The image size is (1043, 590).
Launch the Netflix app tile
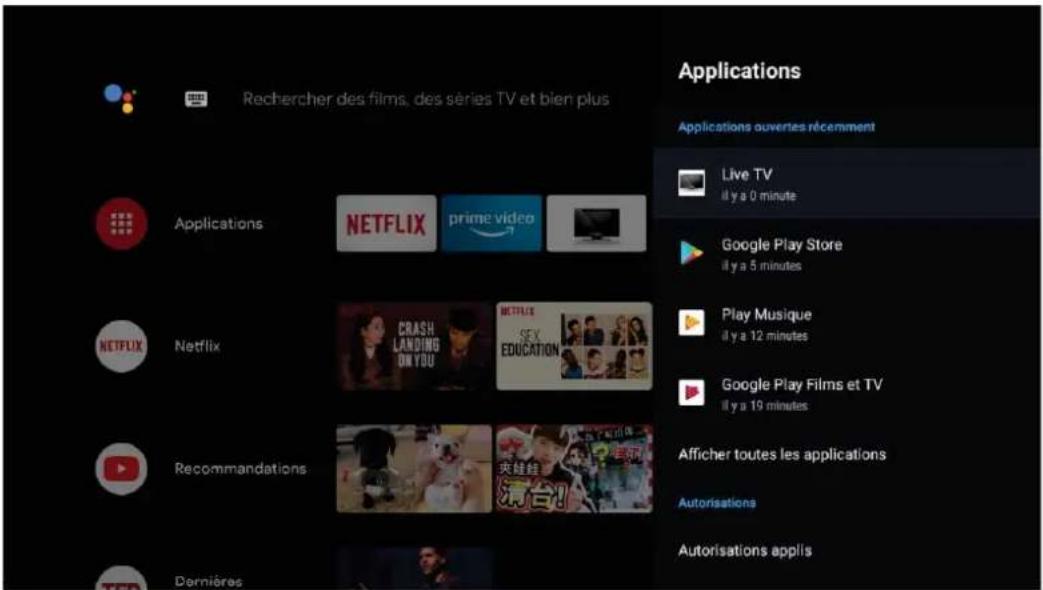386,223
